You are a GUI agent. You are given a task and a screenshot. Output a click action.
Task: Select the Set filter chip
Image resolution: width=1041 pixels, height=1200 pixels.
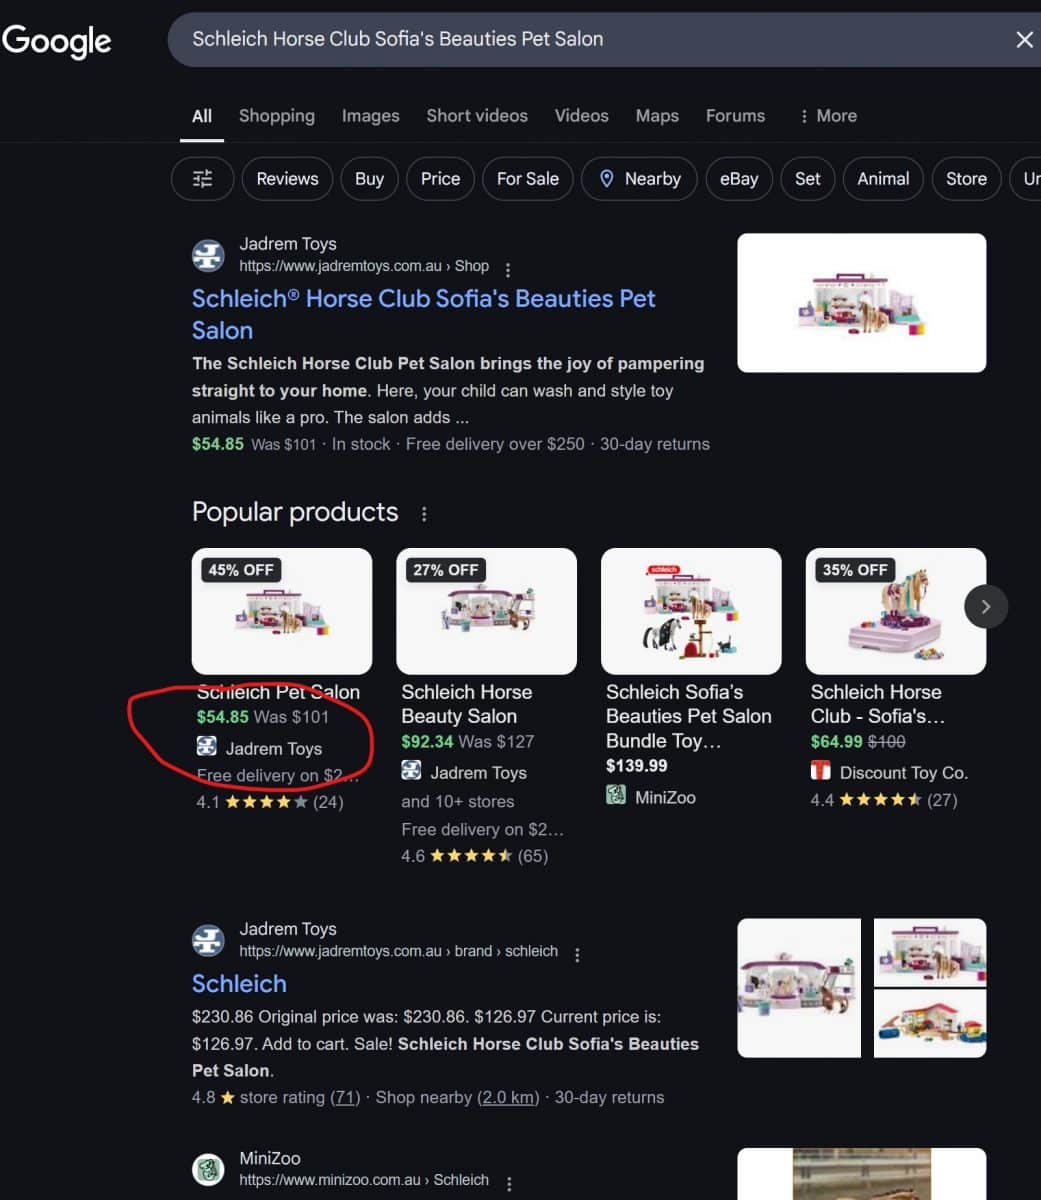click(808, 179)
